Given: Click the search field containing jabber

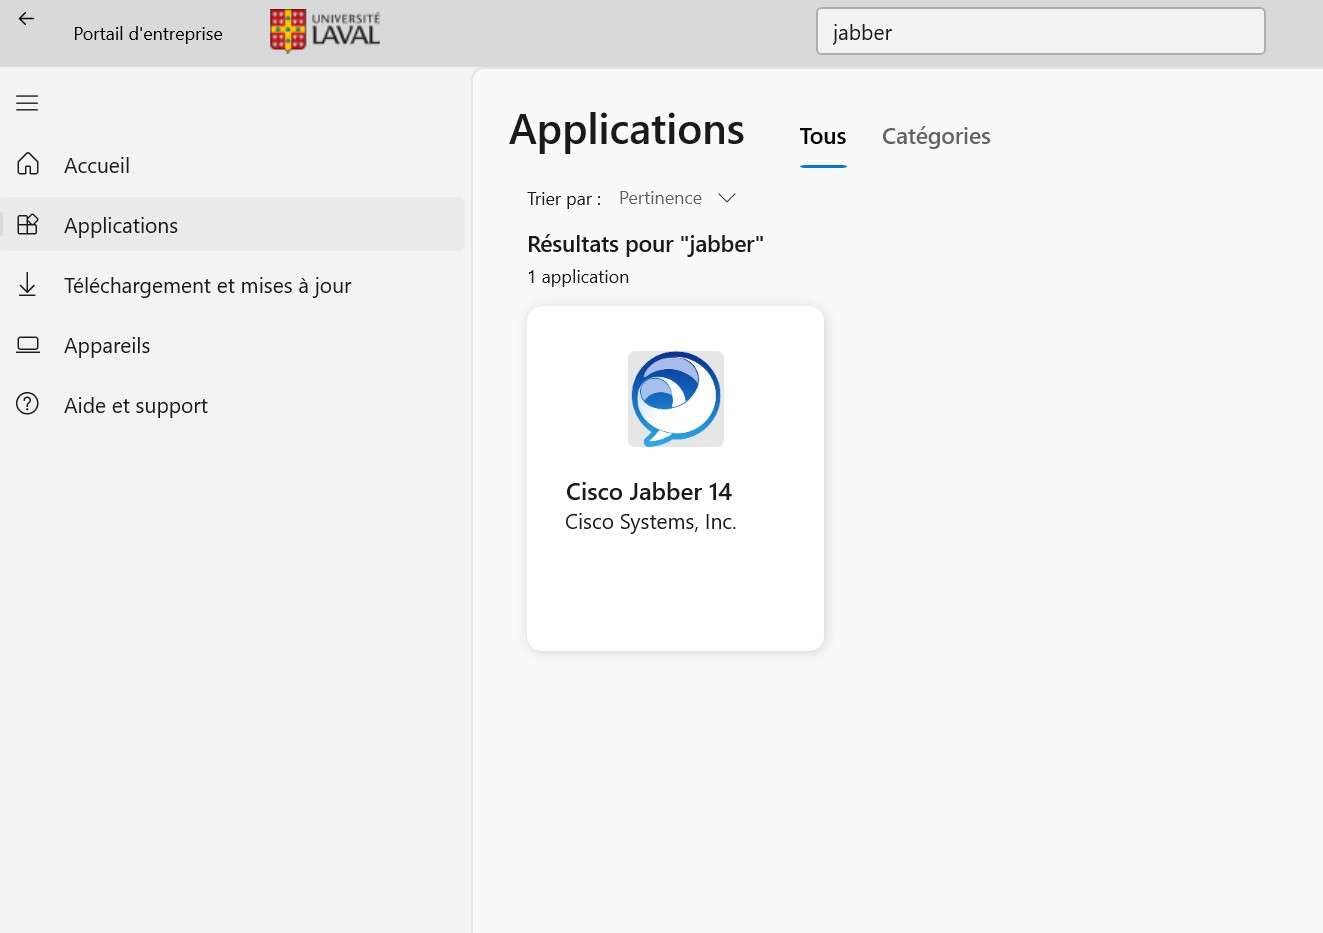Looking at the screenshot, I should pos(1040,32).
